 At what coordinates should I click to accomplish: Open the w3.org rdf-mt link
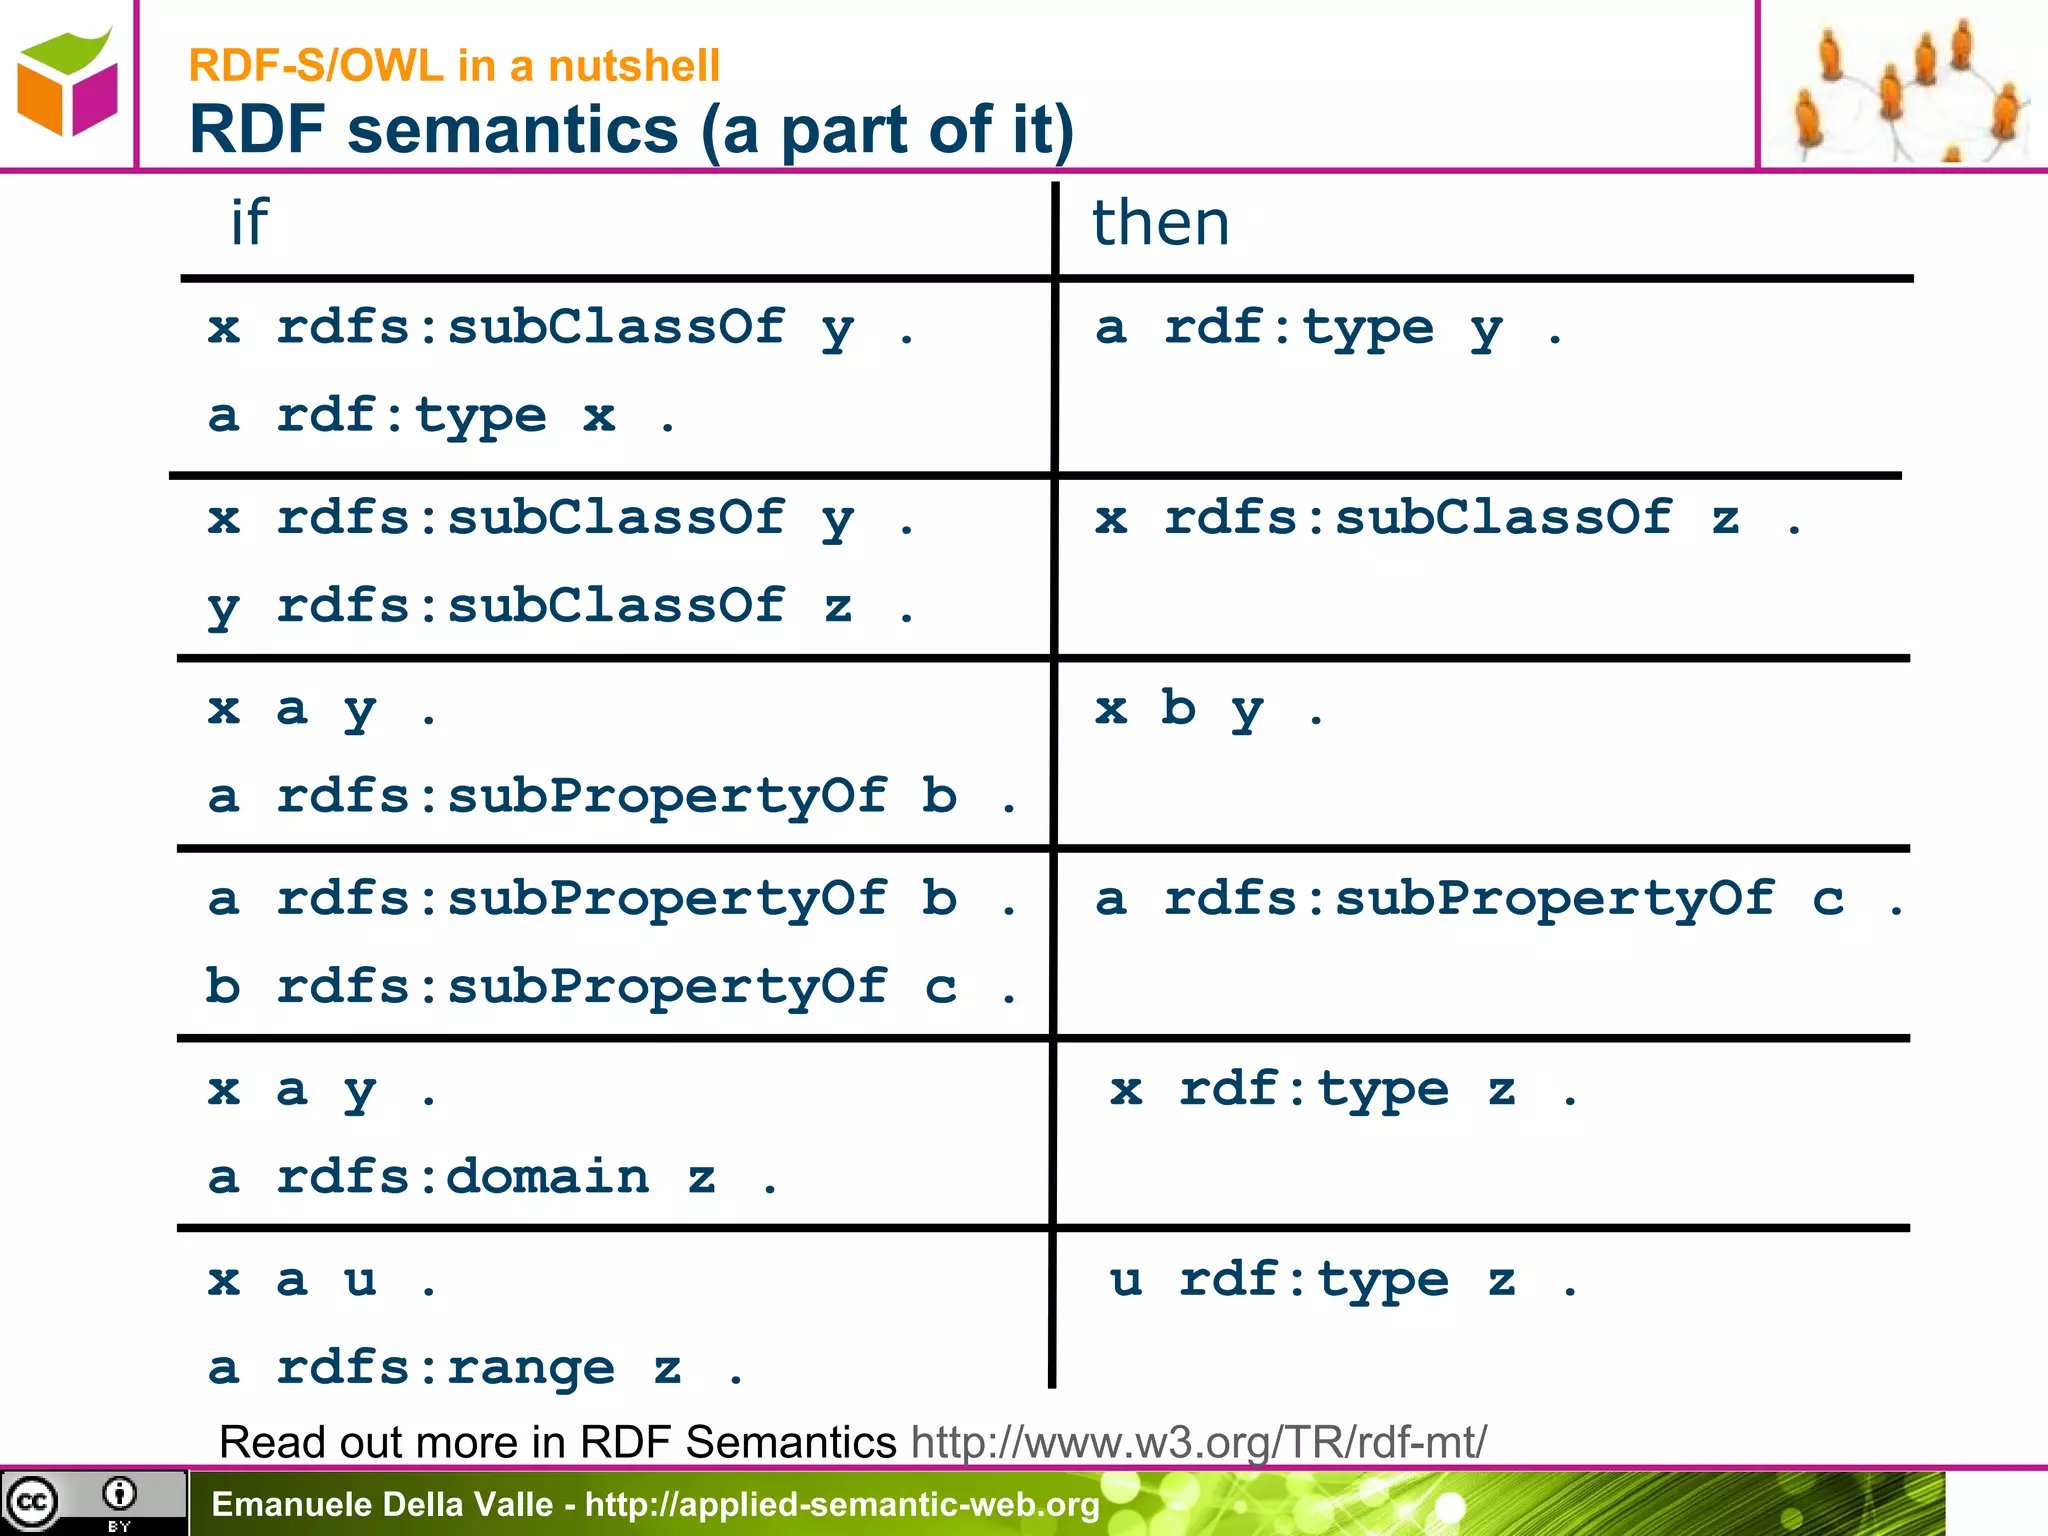(x=1198, y=1442)
